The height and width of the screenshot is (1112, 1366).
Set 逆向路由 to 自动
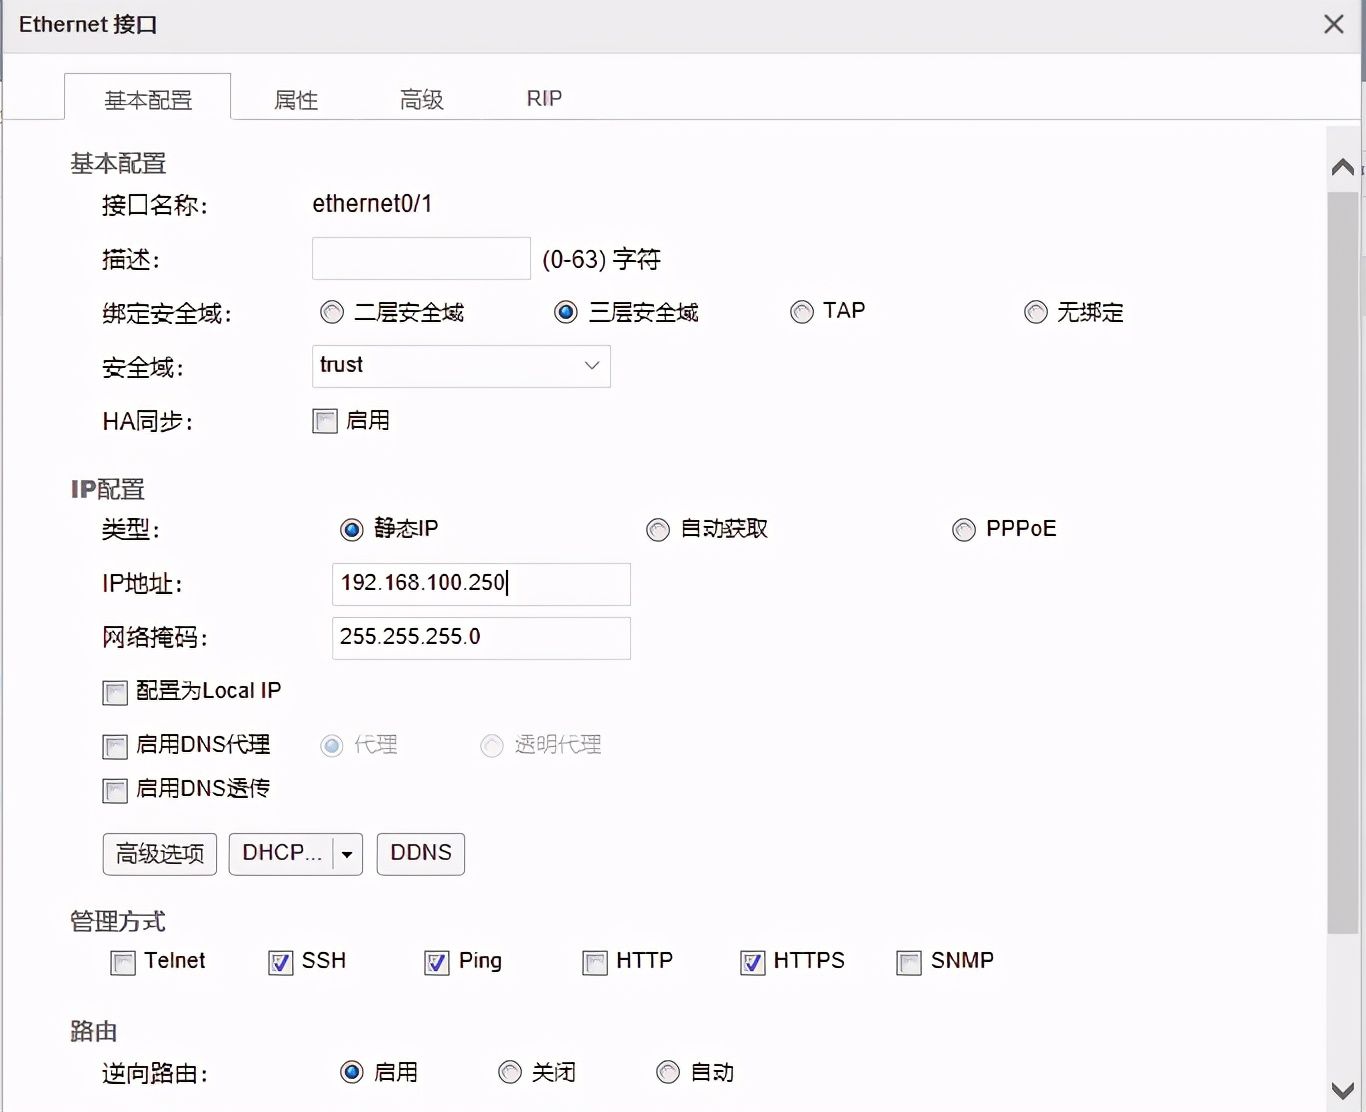point(668,1073)
